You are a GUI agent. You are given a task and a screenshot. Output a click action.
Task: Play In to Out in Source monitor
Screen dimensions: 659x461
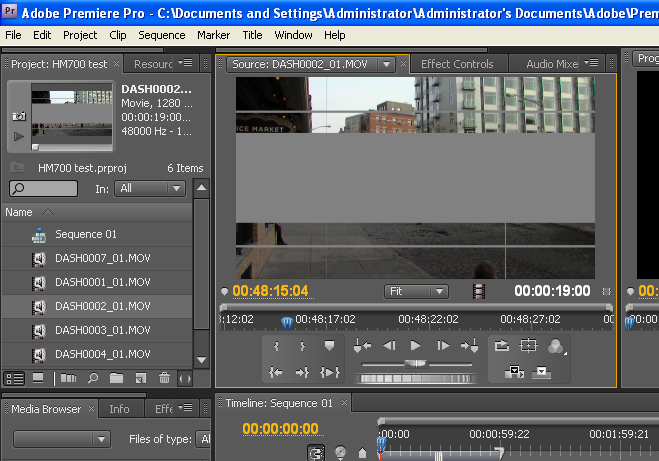[x=330, y=372]
